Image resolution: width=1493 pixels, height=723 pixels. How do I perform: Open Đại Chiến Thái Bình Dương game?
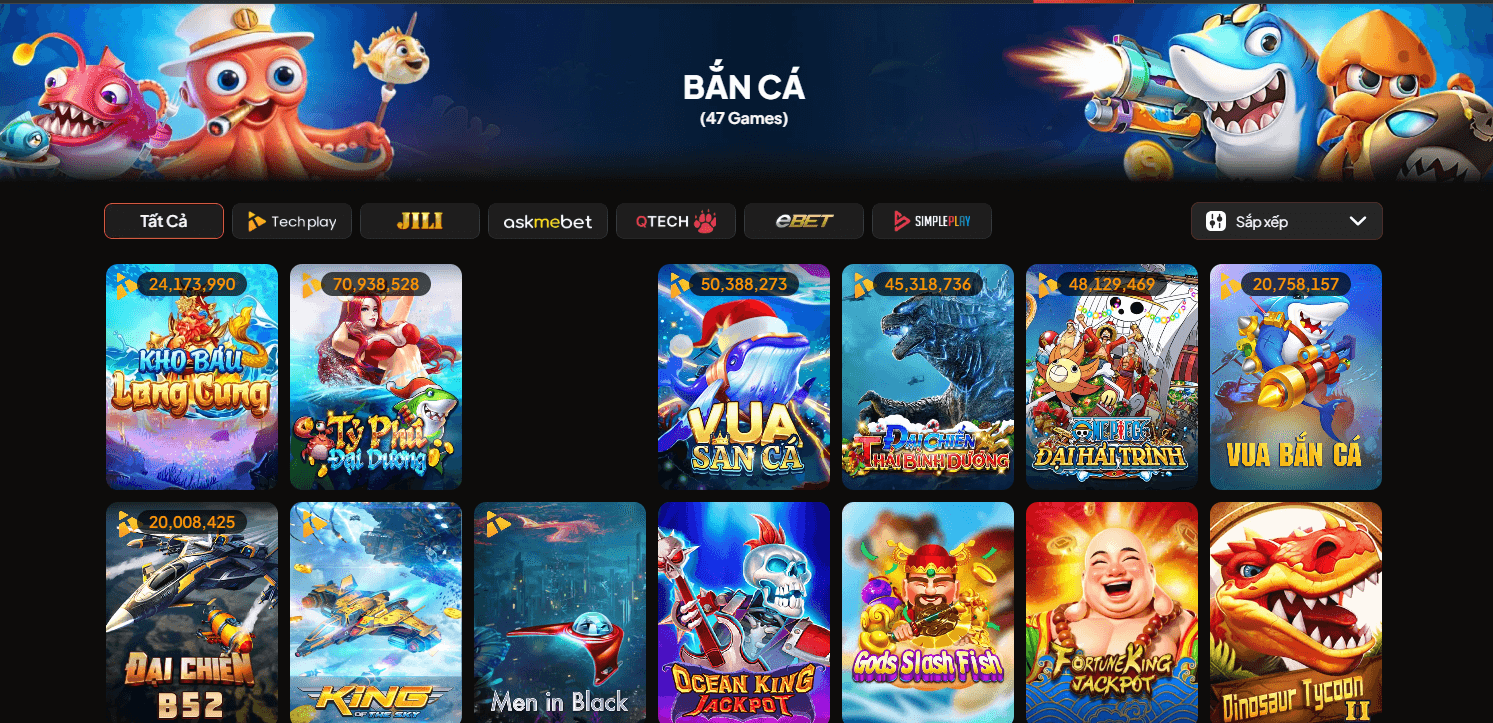(928, 377)
